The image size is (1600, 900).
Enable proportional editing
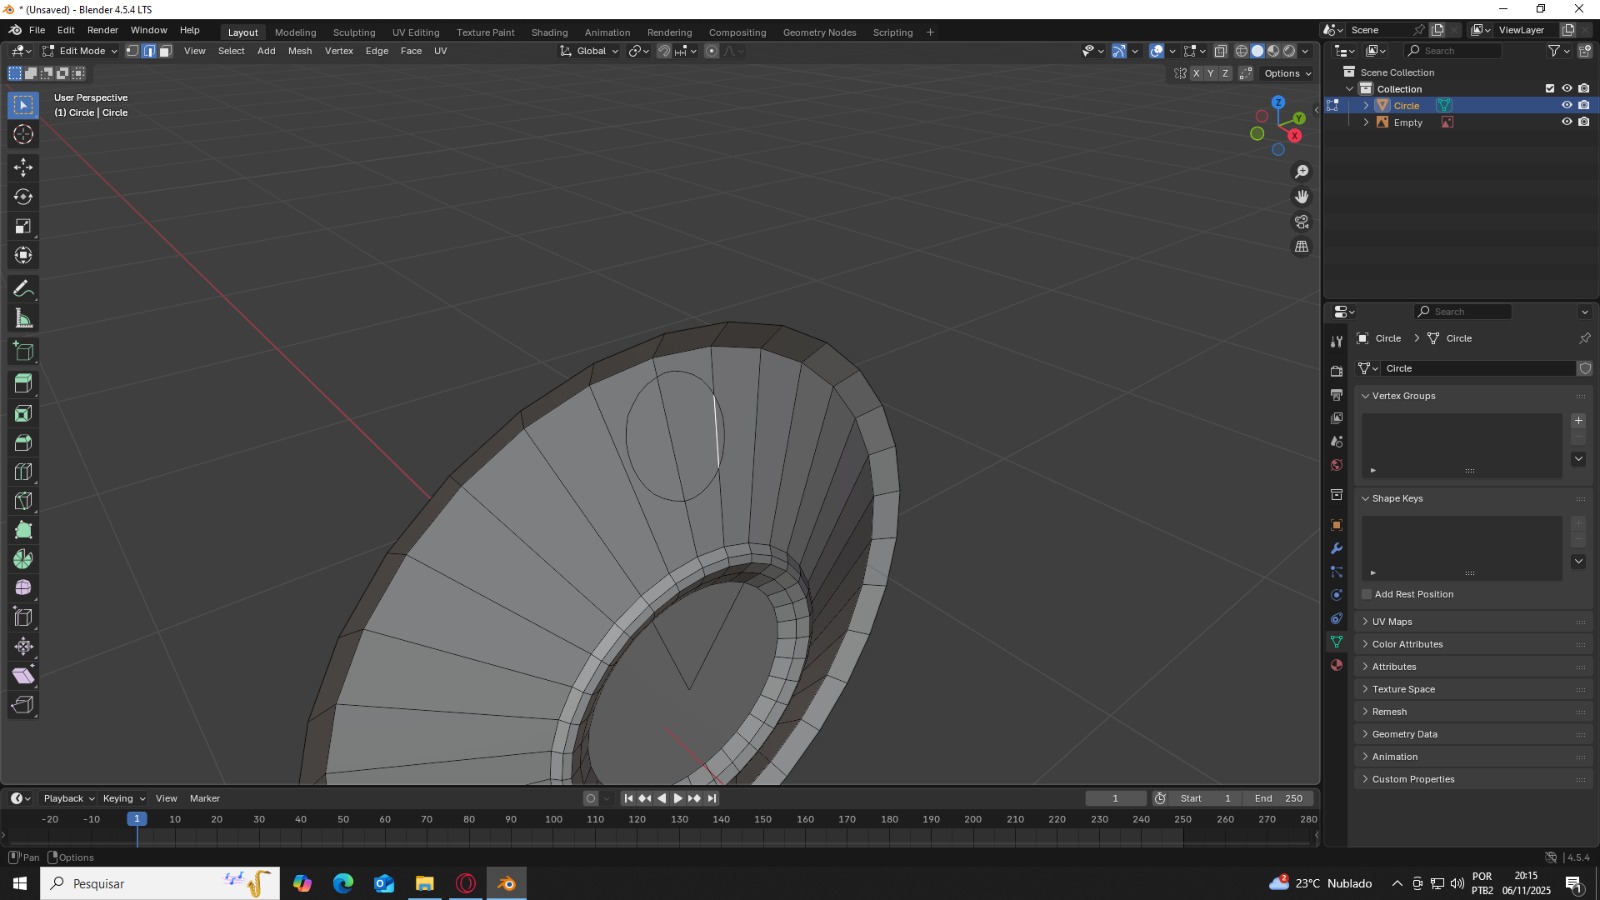712,51
